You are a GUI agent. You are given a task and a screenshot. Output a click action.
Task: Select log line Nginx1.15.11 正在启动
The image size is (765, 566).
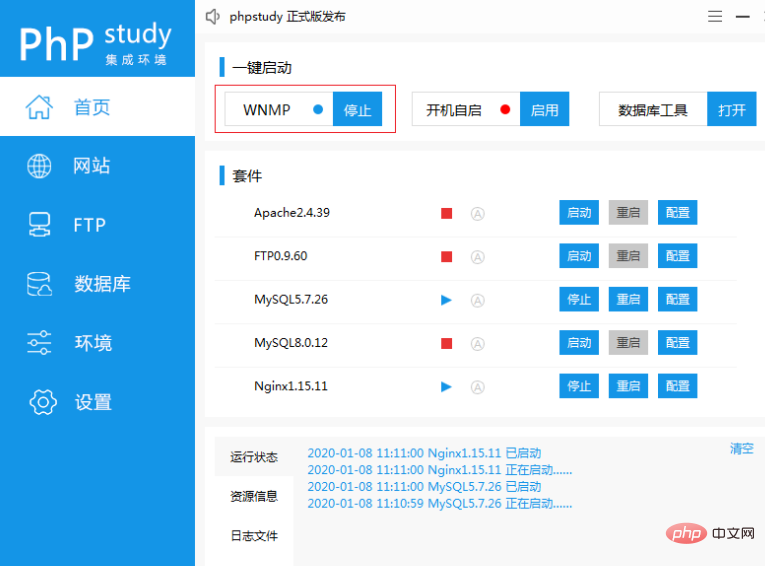tap(440, 470)
